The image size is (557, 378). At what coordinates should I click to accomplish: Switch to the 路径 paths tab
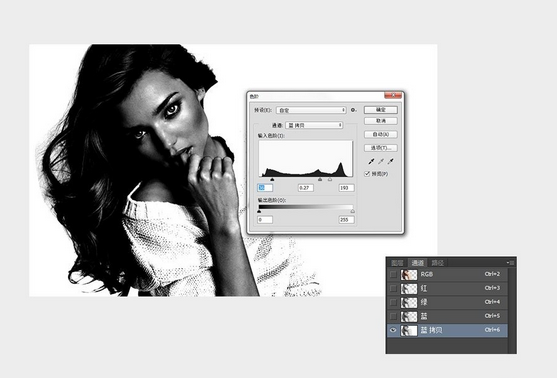(x=437, y=263)
